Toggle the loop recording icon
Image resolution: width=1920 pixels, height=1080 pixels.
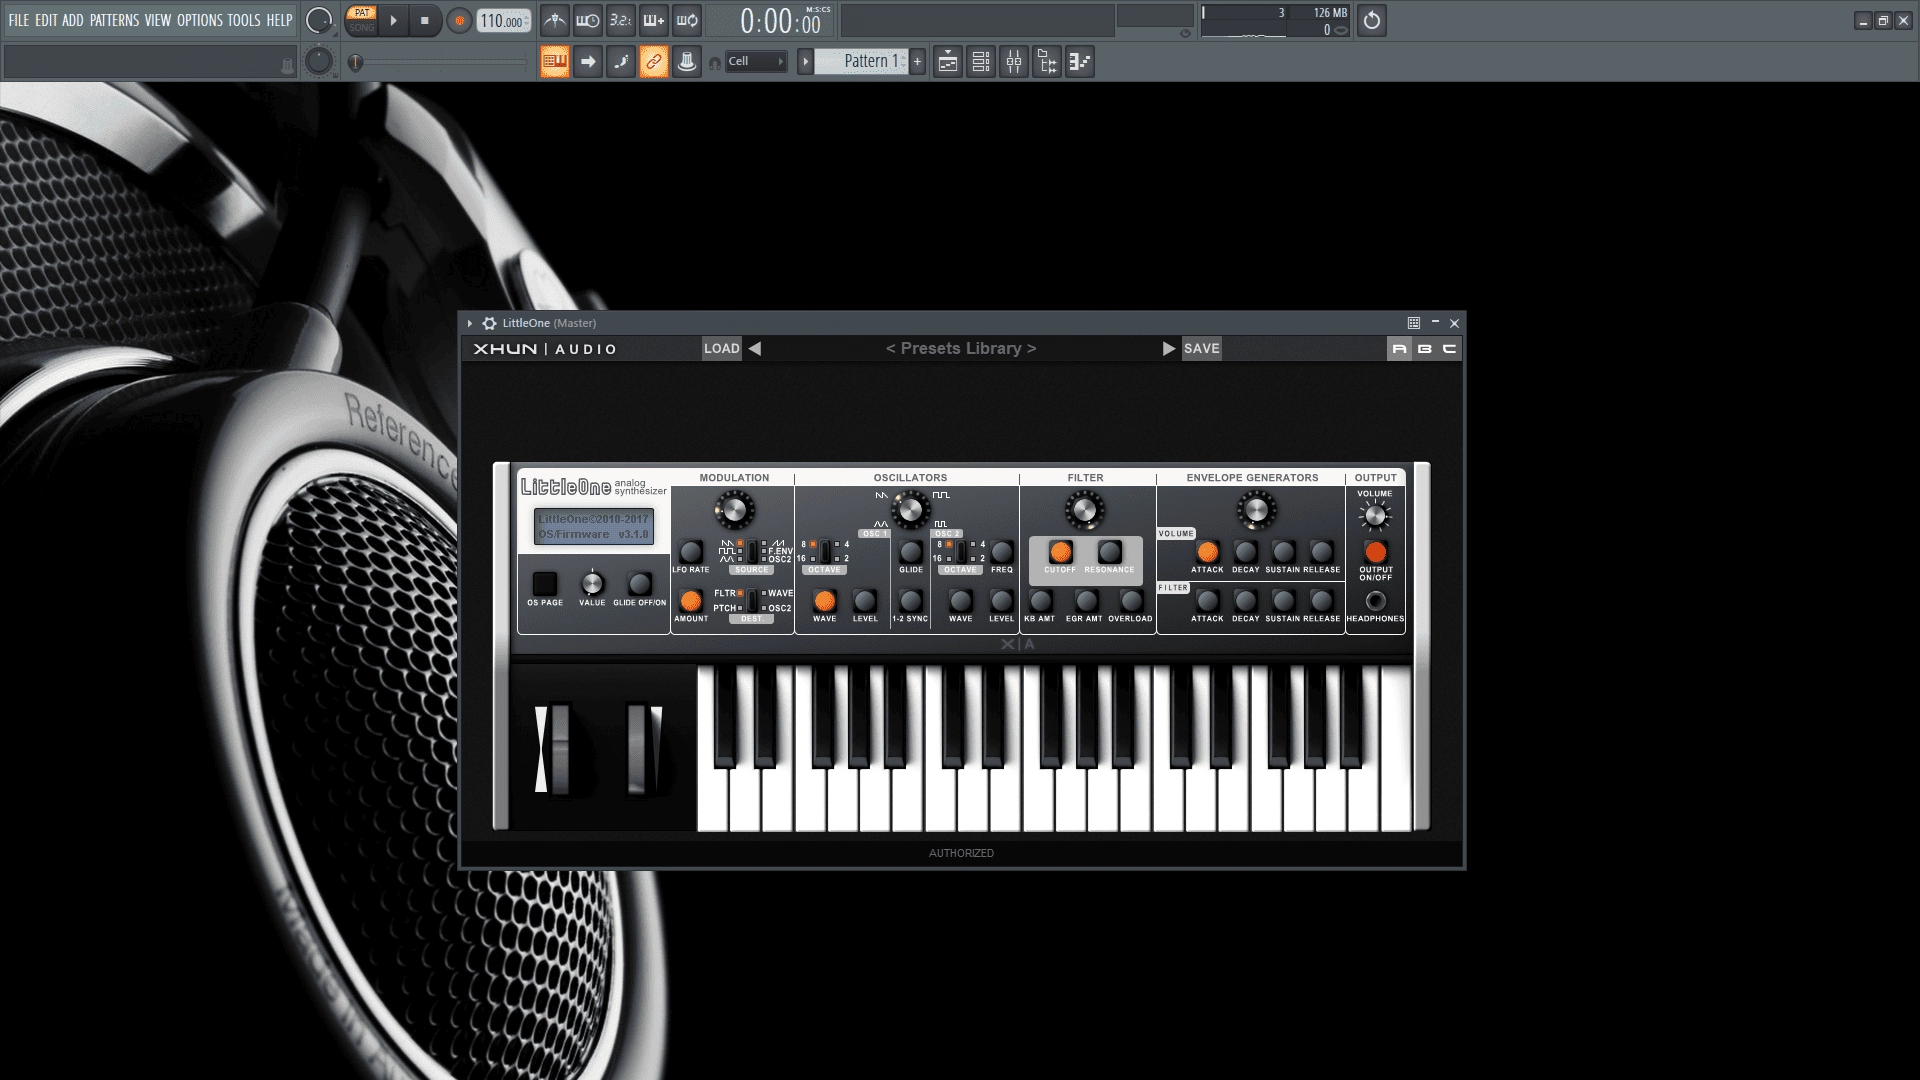687,20
